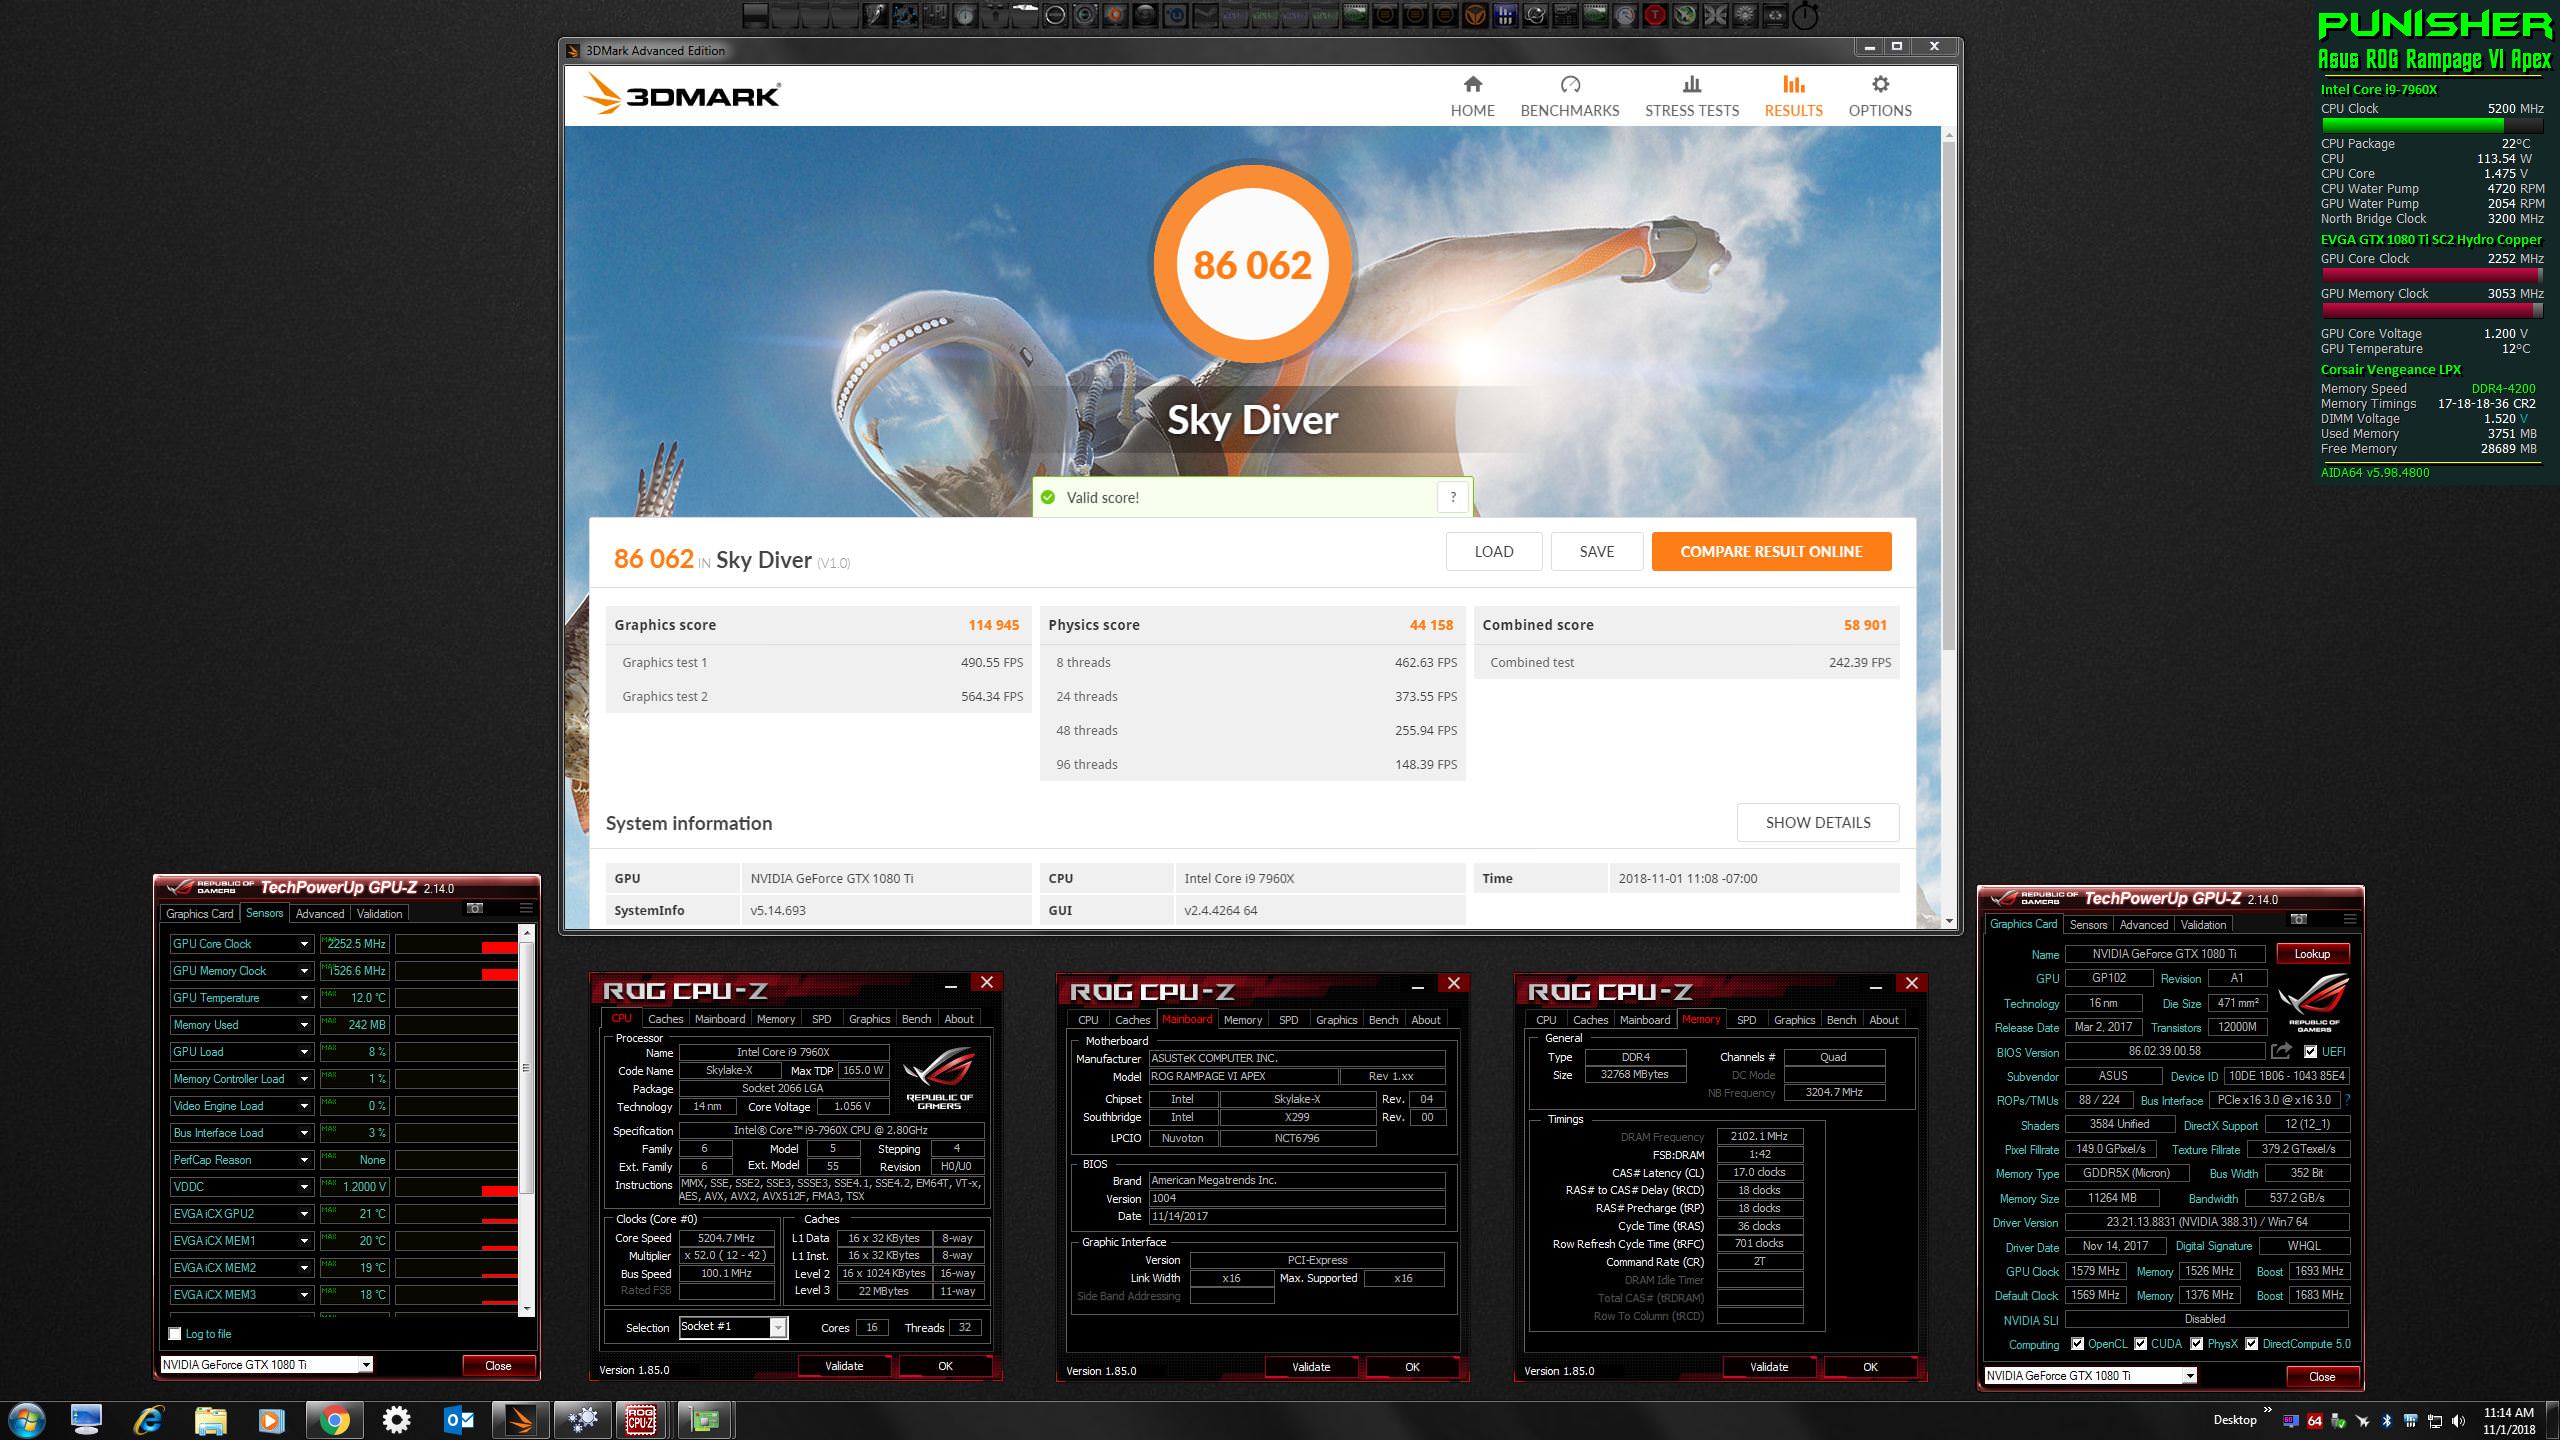This screenshot has width=2560, height=1440.
Task: Click the SAVE button in 3DMark
Action: [1597, 551]
